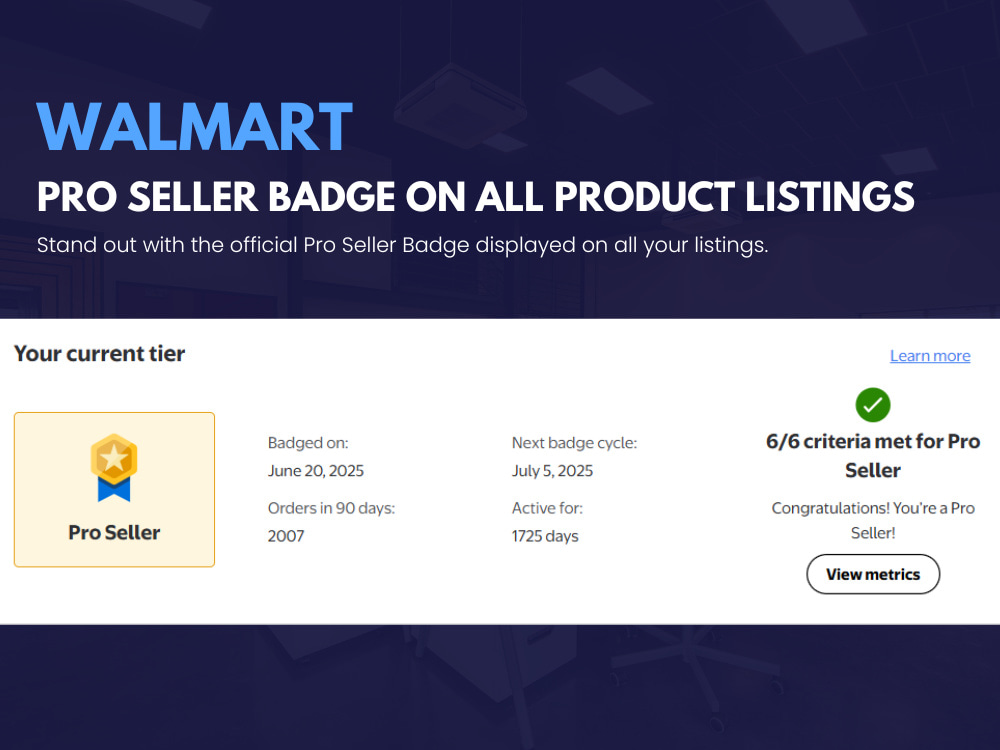Open the View metrics button
This screenshot has width=1000, height=750.
[872, 574]
